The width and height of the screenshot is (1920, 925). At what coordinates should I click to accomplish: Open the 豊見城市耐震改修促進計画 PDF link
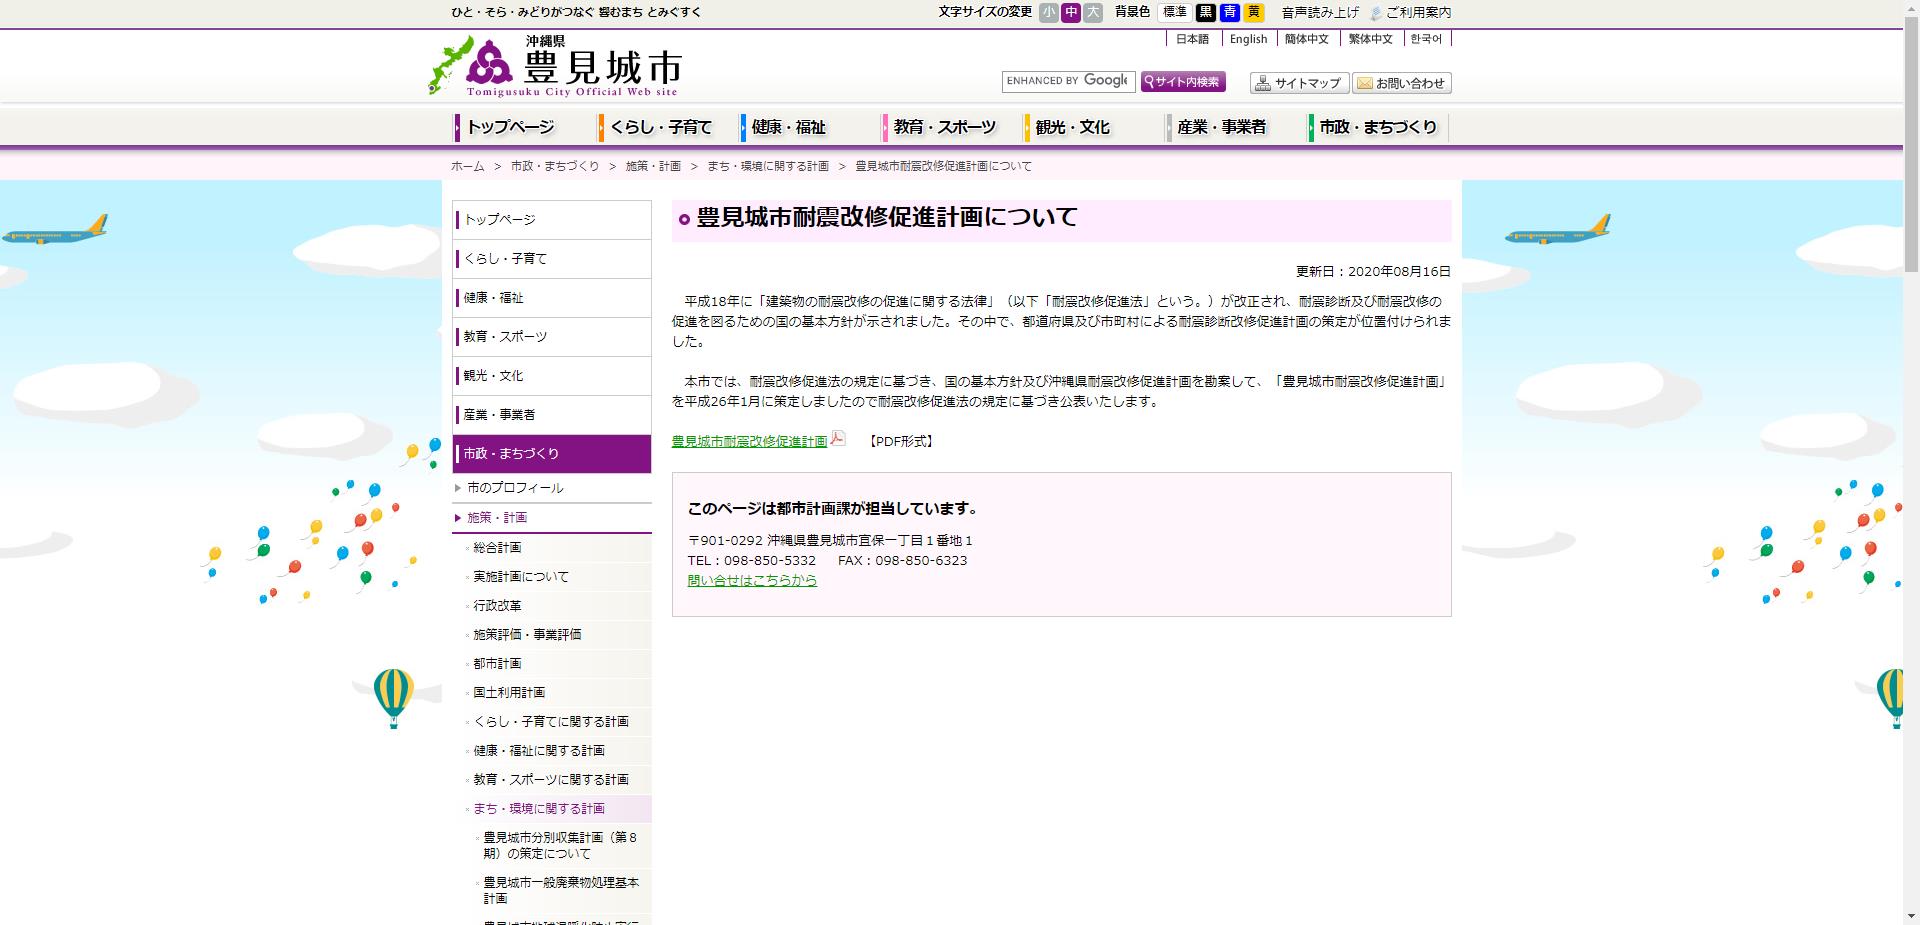click(x=750, y=439)
